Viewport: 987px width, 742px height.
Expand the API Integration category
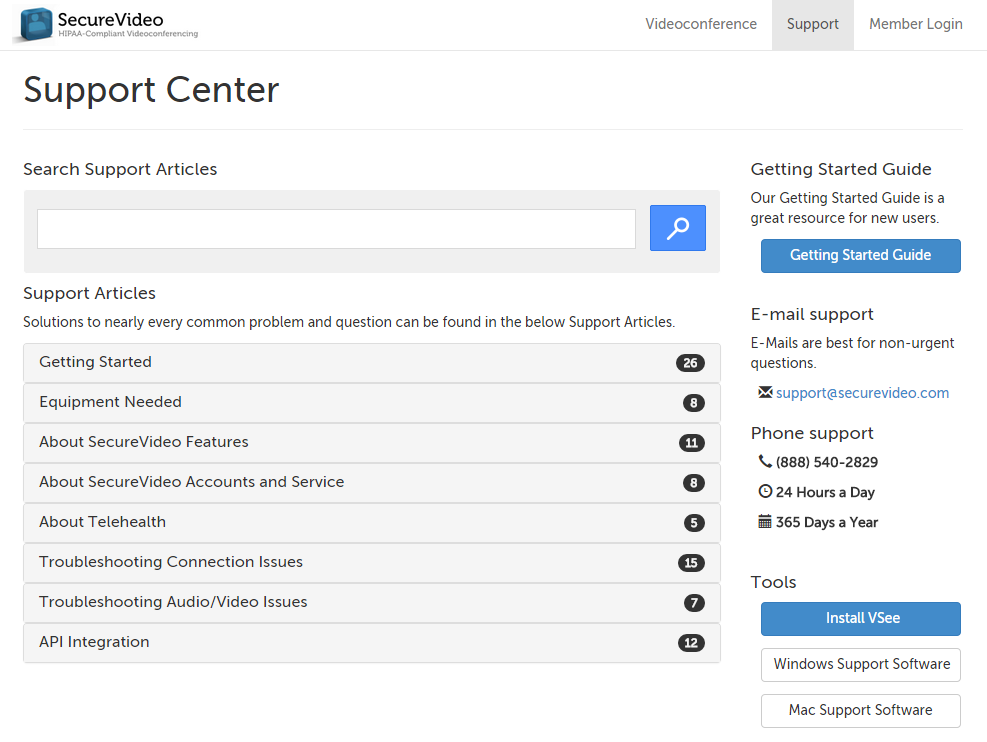coord(371,643)
